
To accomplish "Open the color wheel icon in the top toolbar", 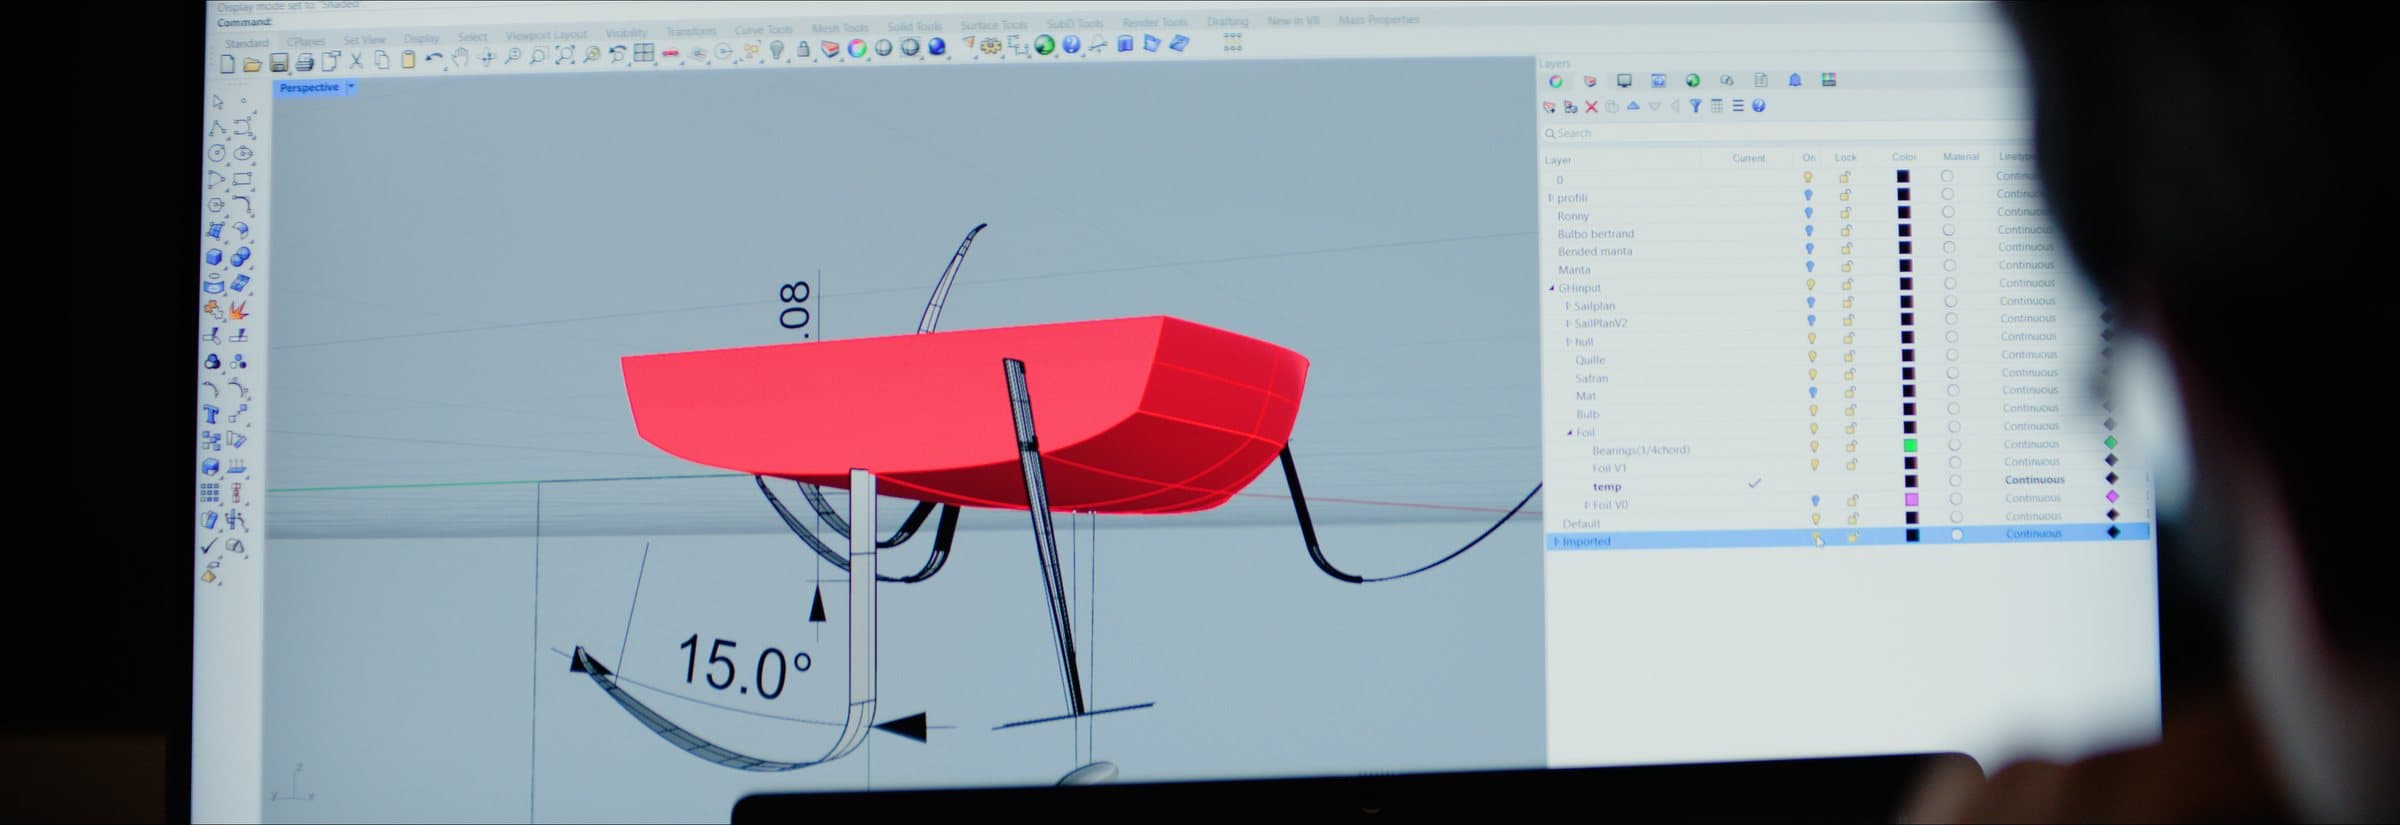I will click(x=857, y=48).
